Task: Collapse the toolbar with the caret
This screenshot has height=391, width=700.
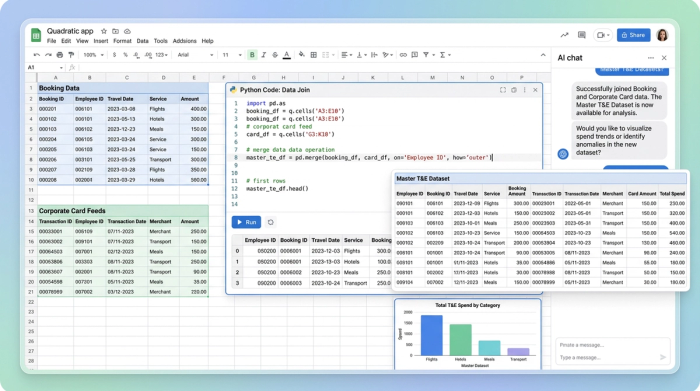Action: click(543, 55)
